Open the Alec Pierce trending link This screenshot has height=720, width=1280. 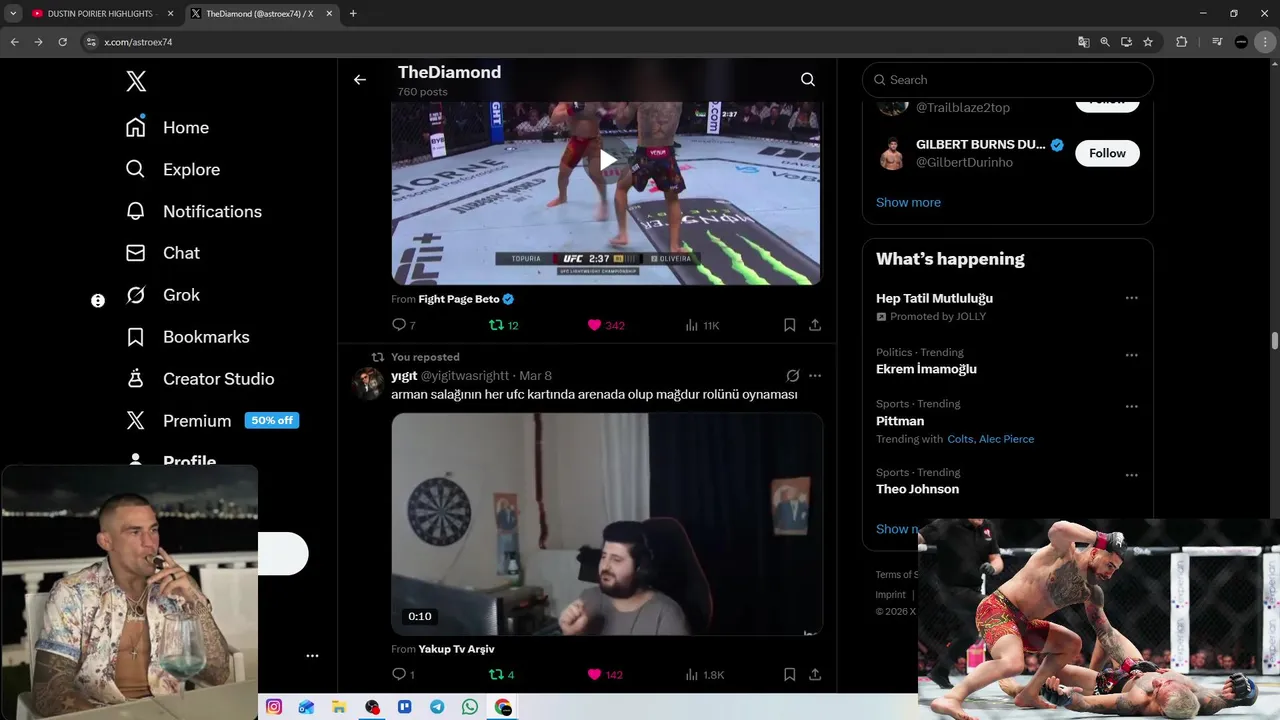click(1006, 439)
